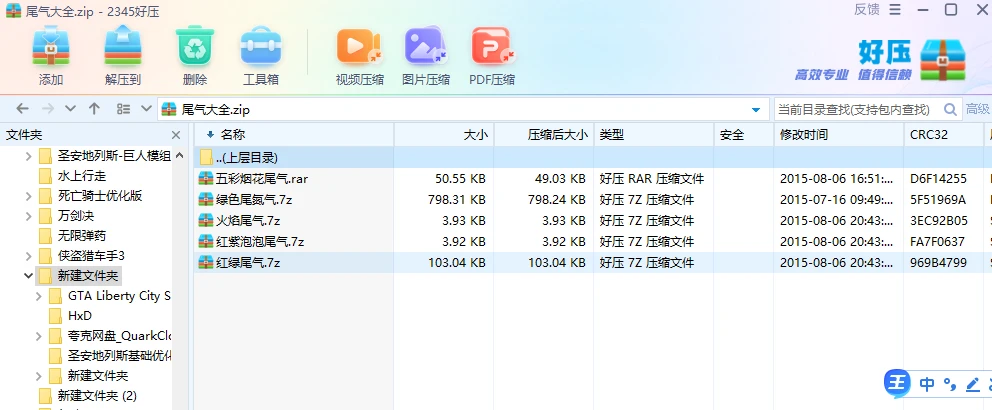Click the archive icon of 红绿尾气.7z
Viewport: 992px width, 410px height.
tap(206, 263)
